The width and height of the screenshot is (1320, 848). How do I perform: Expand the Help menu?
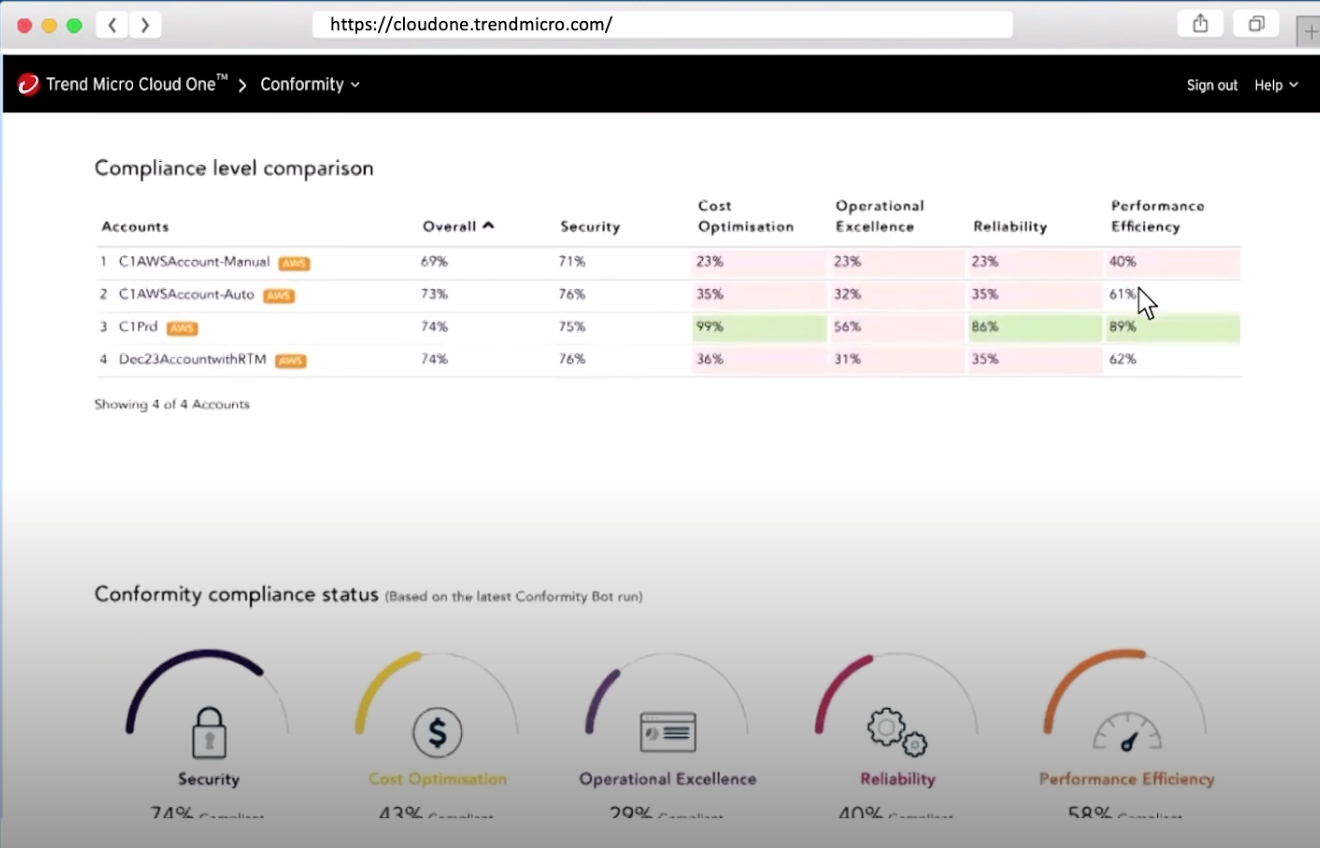click(1276, 85)
